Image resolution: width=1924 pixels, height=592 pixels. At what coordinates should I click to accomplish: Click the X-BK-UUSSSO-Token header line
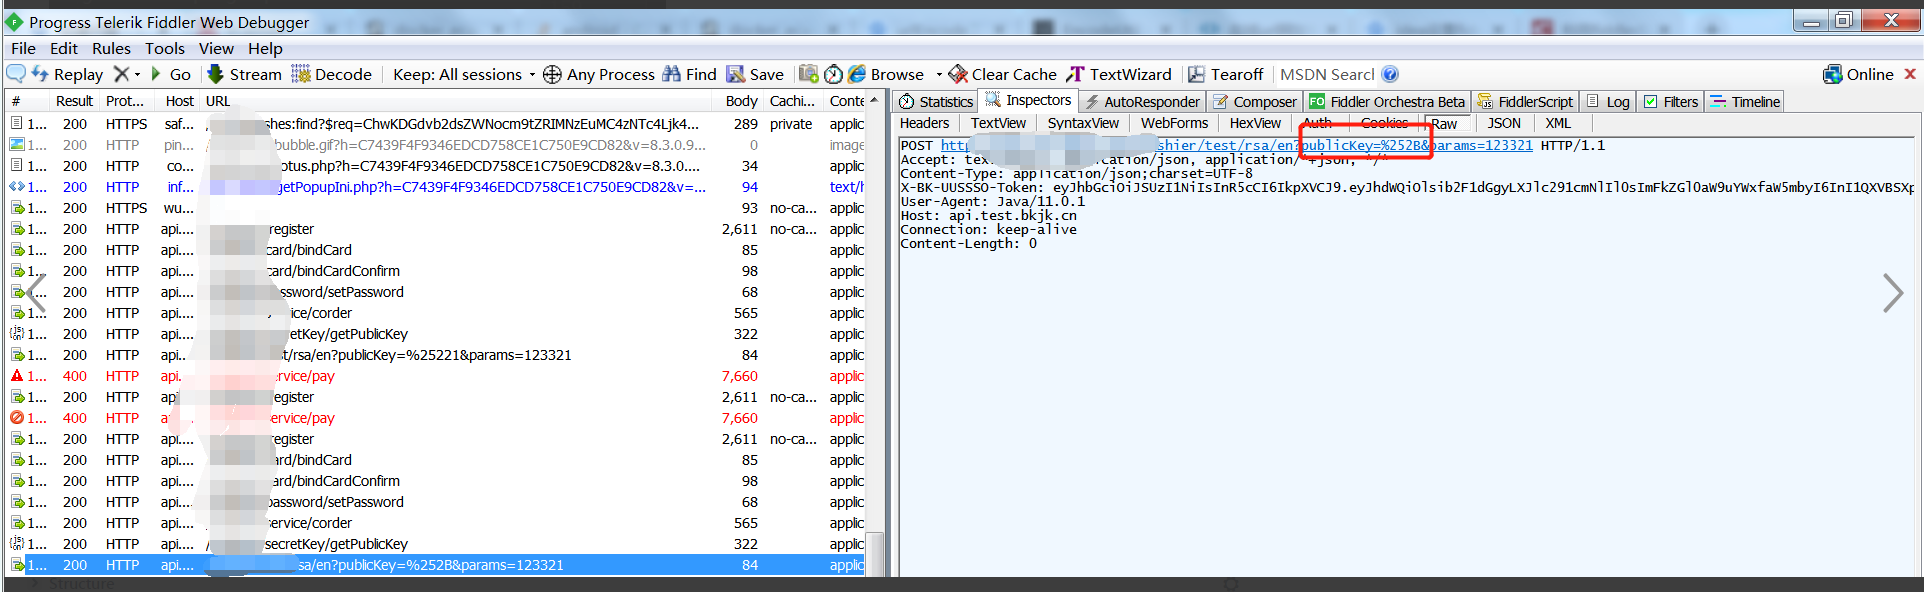(x=1408, y=187)
